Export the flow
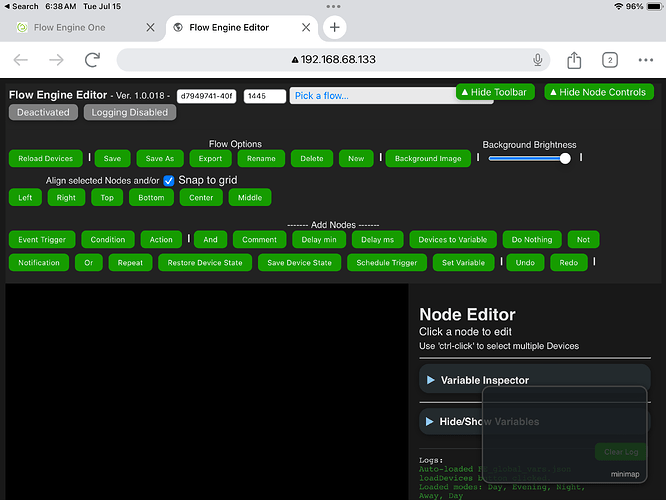This screenshot has width=666, height=500. (x=210, y=158)
